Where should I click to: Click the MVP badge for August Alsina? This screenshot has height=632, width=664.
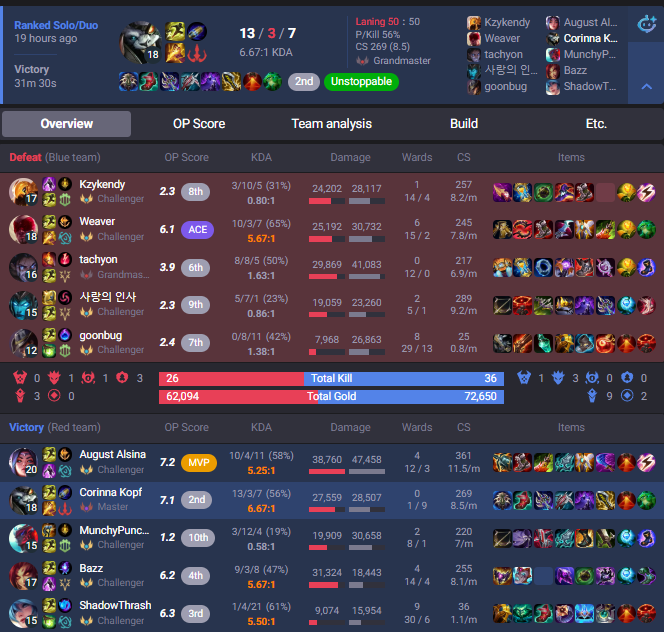[x=199, y=463]
